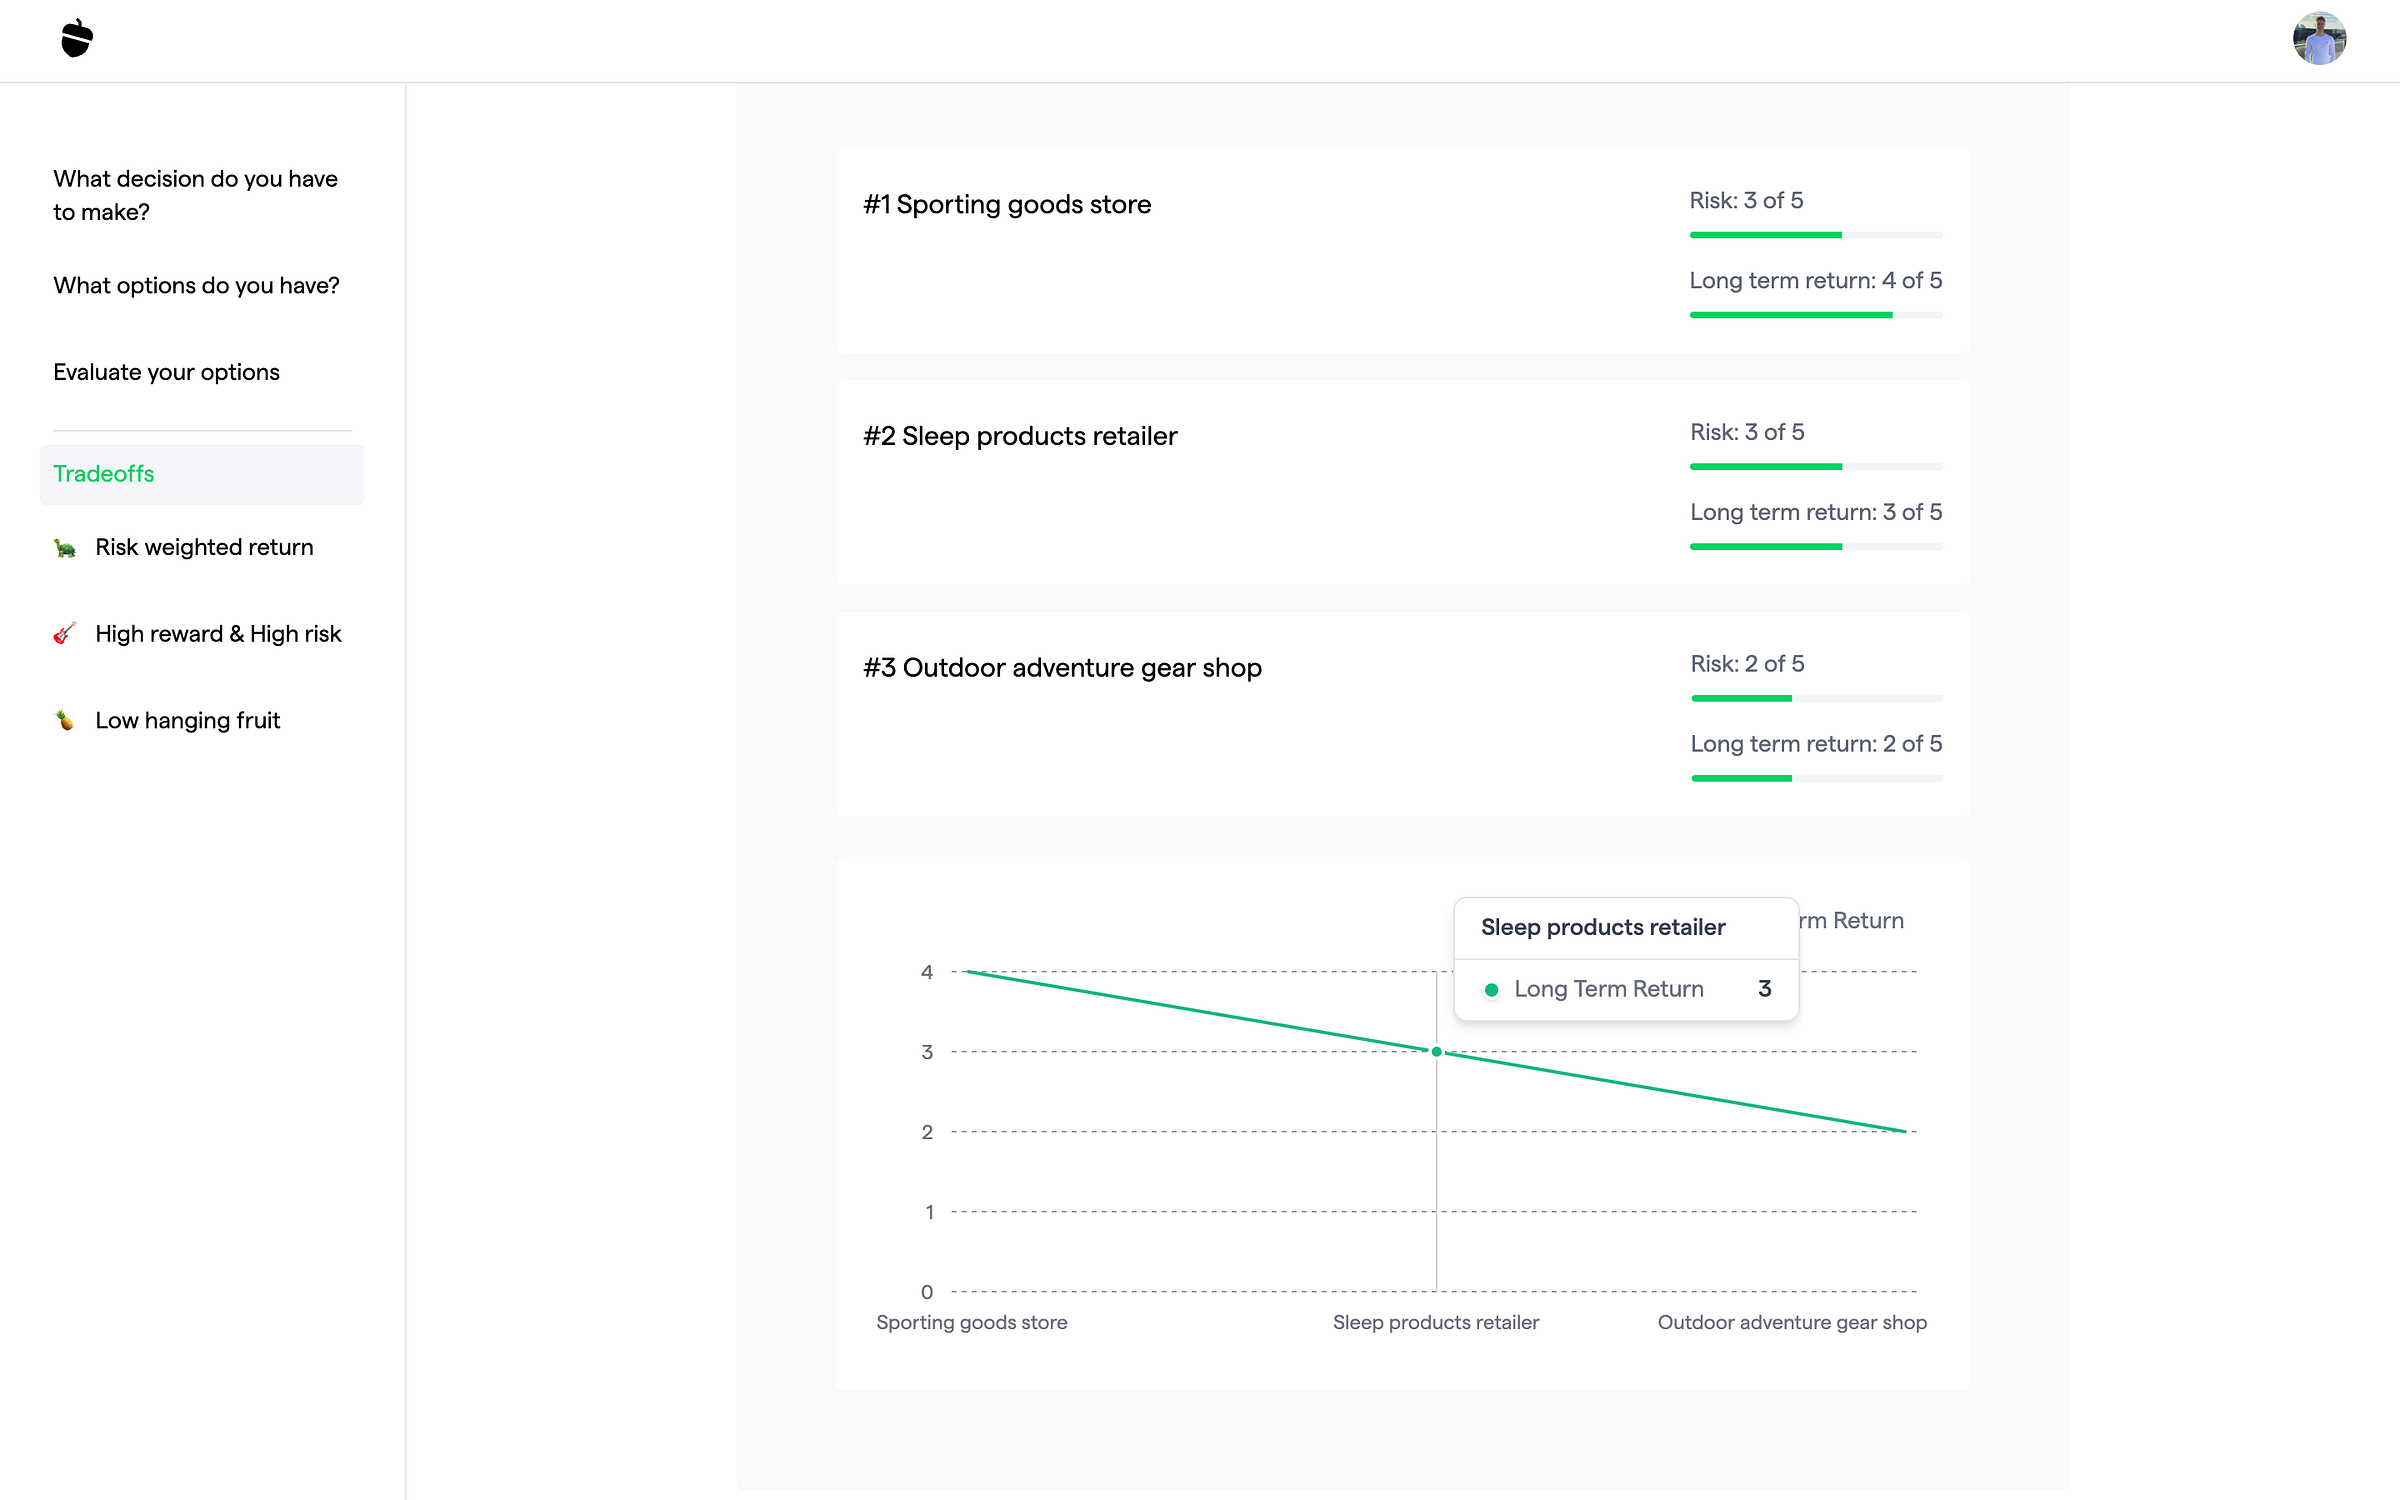2400x1500 pixels.
Task: Click the #3 Outdoor adventure gear shop title
Action: point(1062,668)
